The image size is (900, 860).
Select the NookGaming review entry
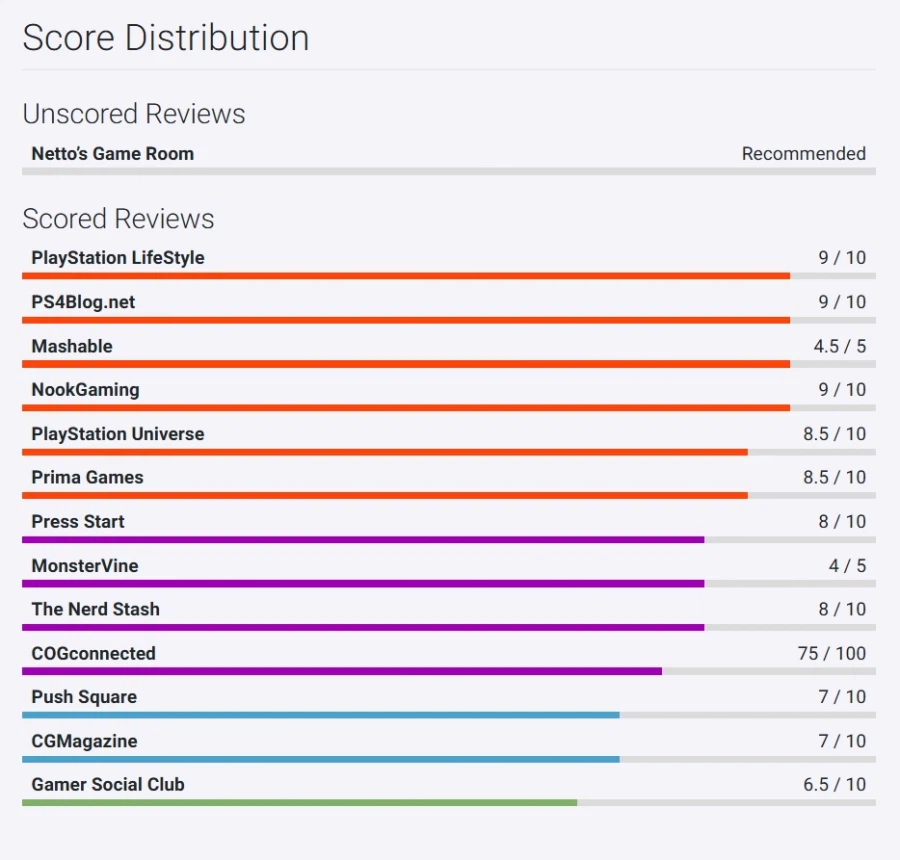pyautogui.click(x=85, y=390)
